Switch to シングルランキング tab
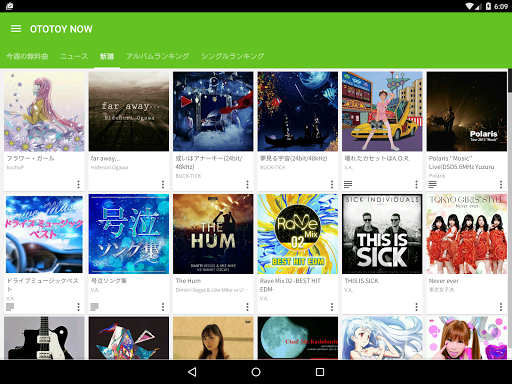This screenshot has width=512, height=384. coord(232,56)
